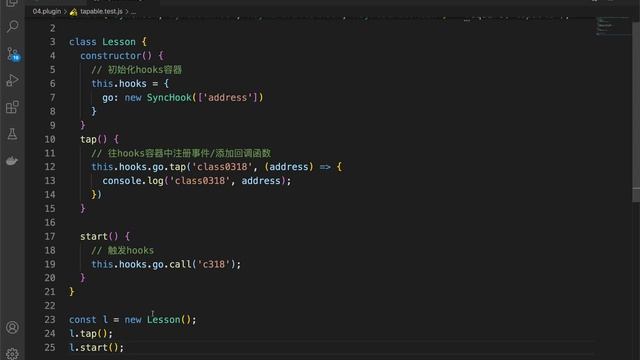Click the 04.plugin breadcrumb
Viewport: 640px width, 360px height.
(x=47, y=11)
